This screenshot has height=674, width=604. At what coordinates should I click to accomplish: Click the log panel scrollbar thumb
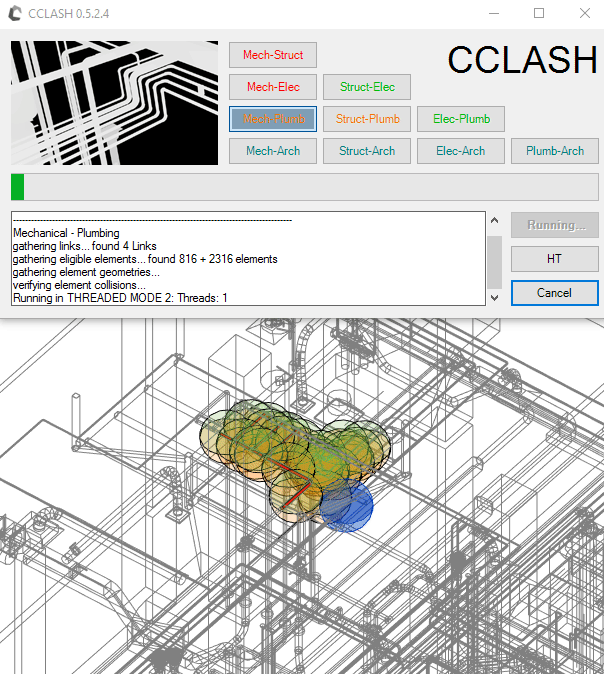point(495,262)
